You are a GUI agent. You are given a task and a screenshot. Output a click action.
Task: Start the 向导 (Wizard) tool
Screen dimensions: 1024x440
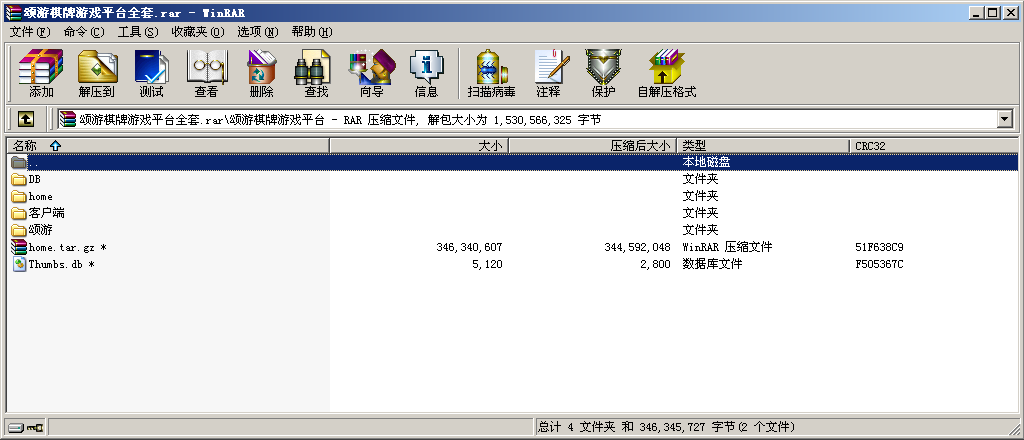click(371, 74)
